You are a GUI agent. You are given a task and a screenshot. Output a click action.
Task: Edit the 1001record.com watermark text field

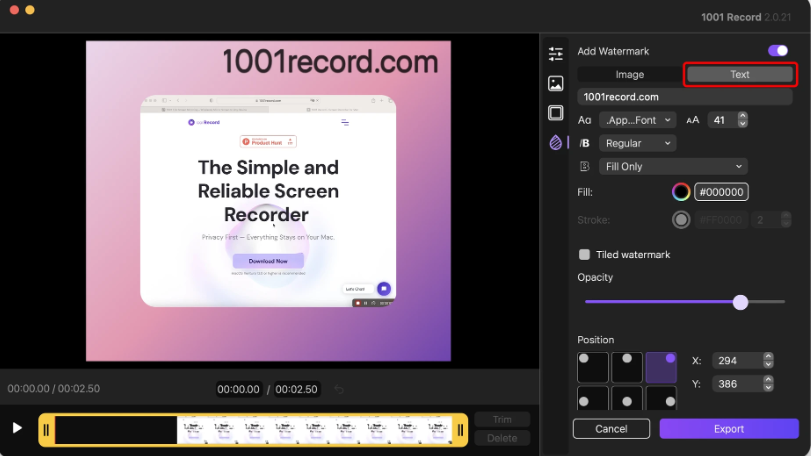pos(685,97)
